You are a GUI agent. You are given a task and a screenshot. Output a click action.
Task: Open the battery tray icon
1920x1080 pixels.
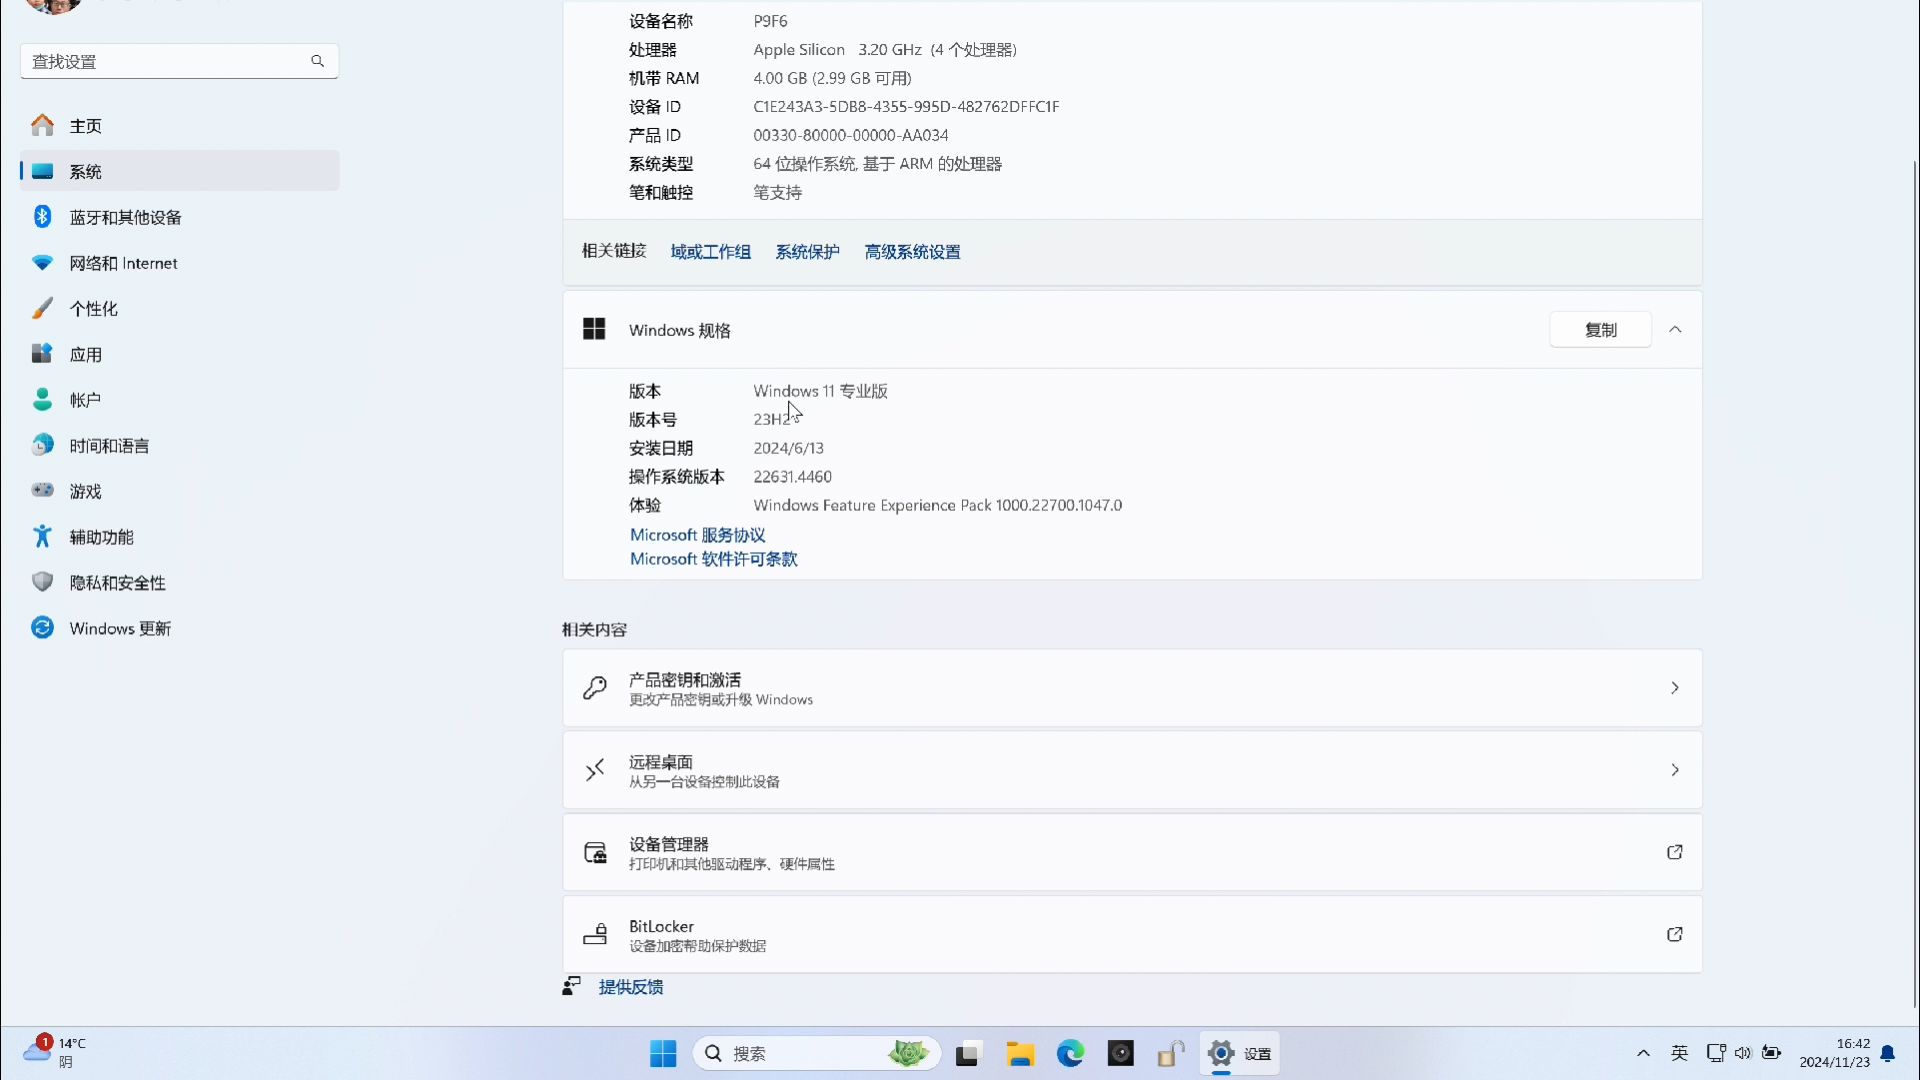(x=1771, y=1053)
